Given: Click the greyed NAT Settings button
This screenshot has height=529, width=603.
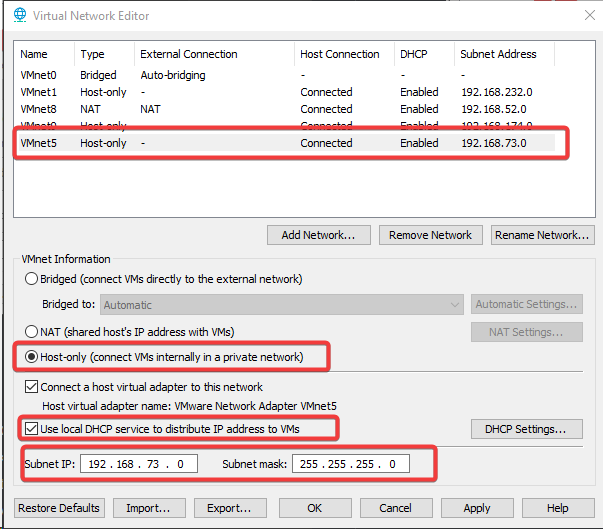Looking at the screenshot, I should (526, 332).
